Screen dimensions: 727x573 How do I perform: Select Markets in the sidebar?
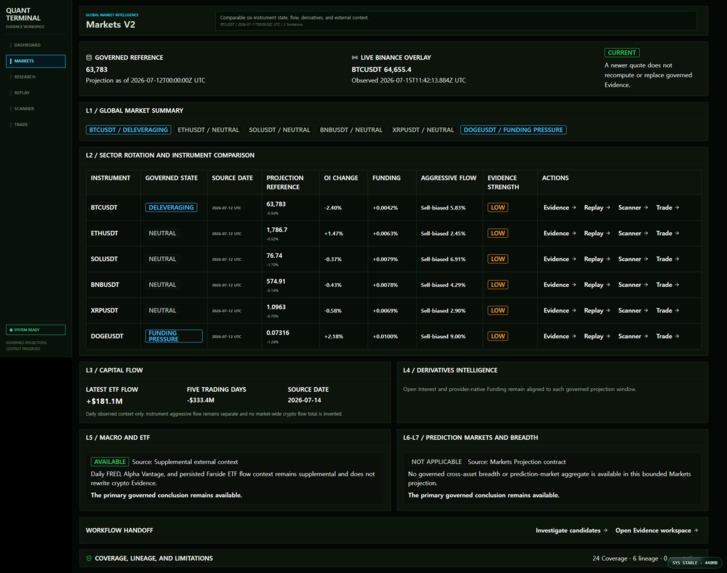pyautogui.click(x=36, y=61)
